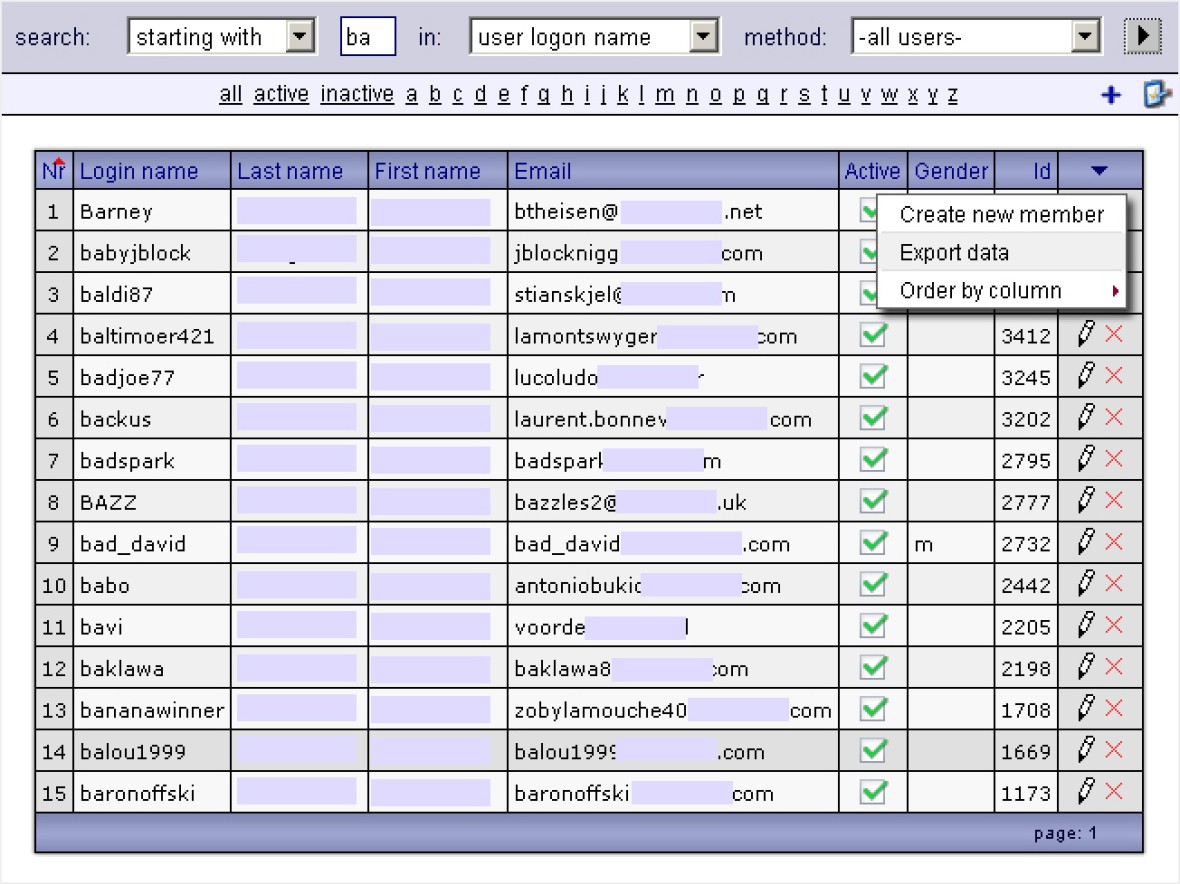Sort by the 'Login name' column header
Image resolution: width=1180 pixels, height=884 pixels.
coord(139,171)
